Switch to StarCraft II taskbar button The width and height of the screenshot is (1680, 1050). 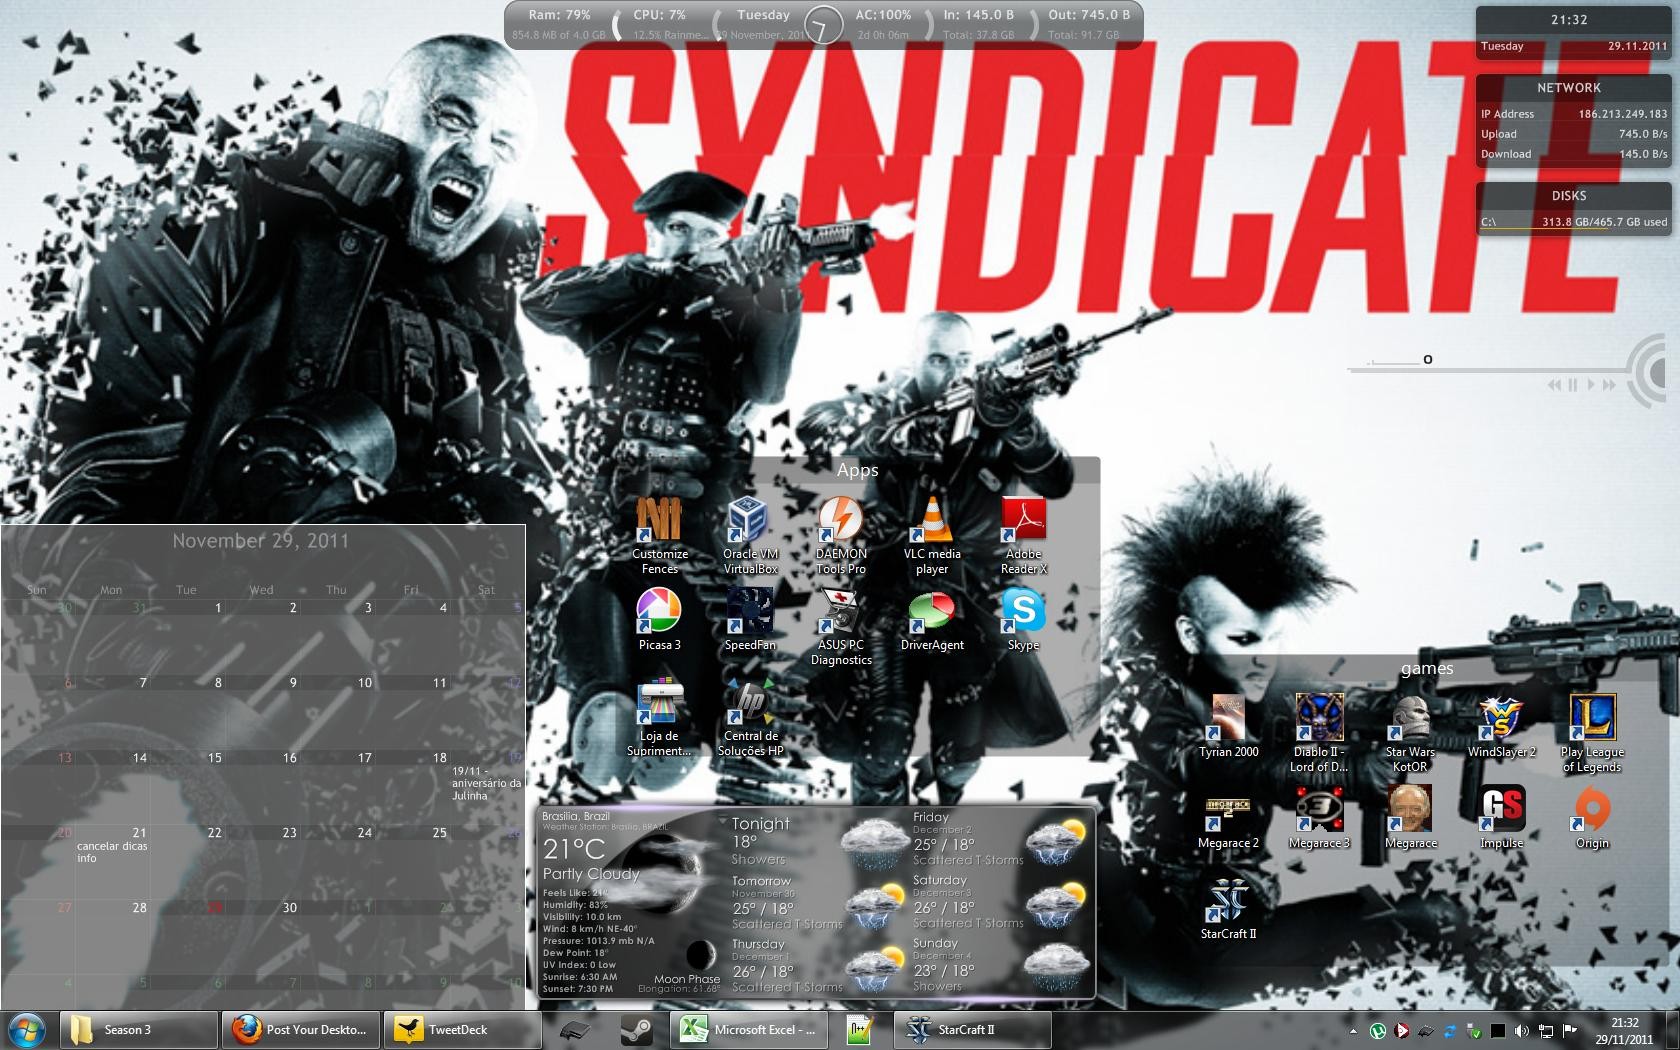973,1029
